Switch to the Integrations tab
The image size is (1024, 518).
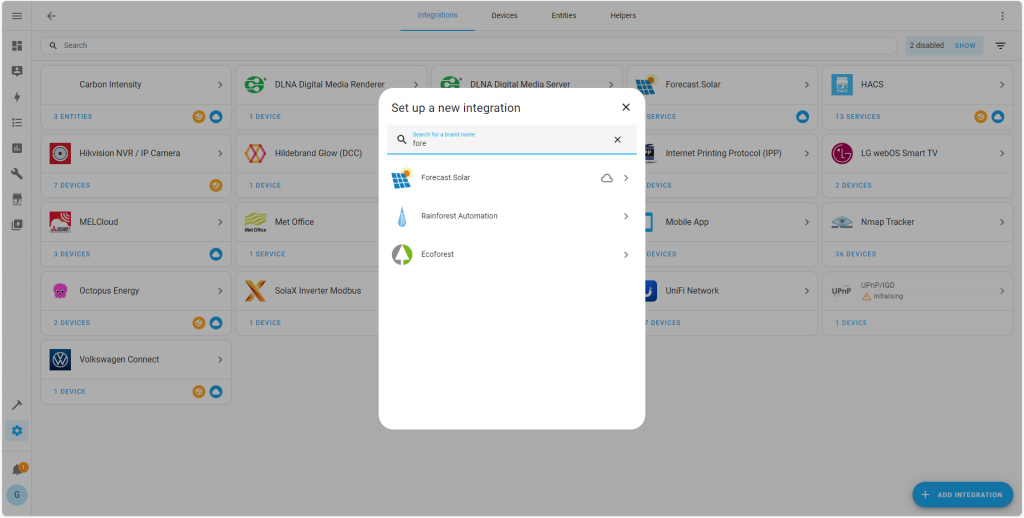click(x=438, y=15)
